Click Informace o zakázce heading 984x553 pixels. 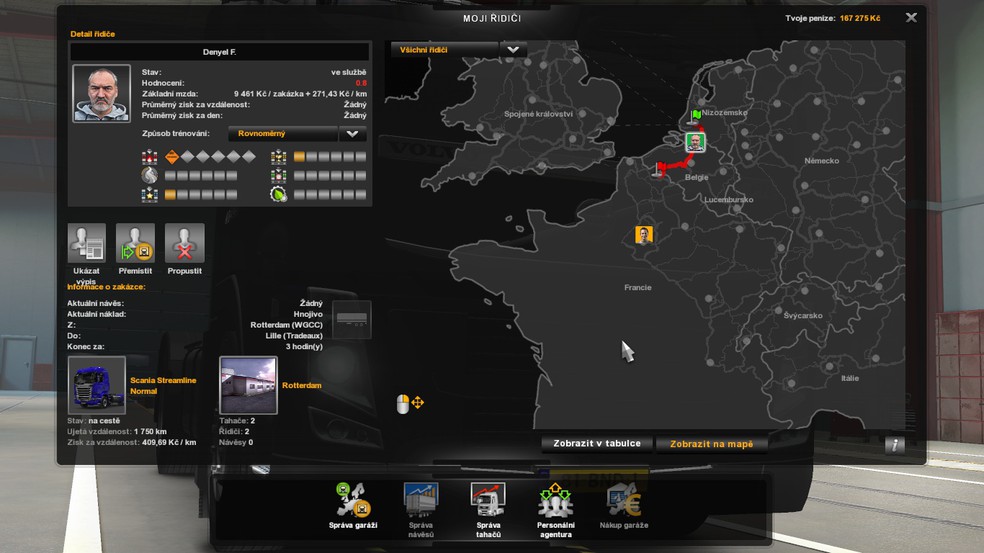click(x=106, y=287)
